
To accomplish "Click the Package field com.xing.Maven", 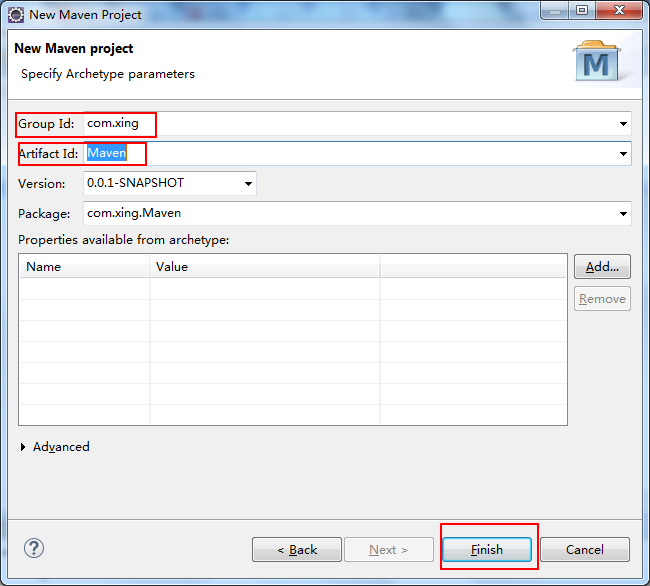I will (x=357, y=213).
